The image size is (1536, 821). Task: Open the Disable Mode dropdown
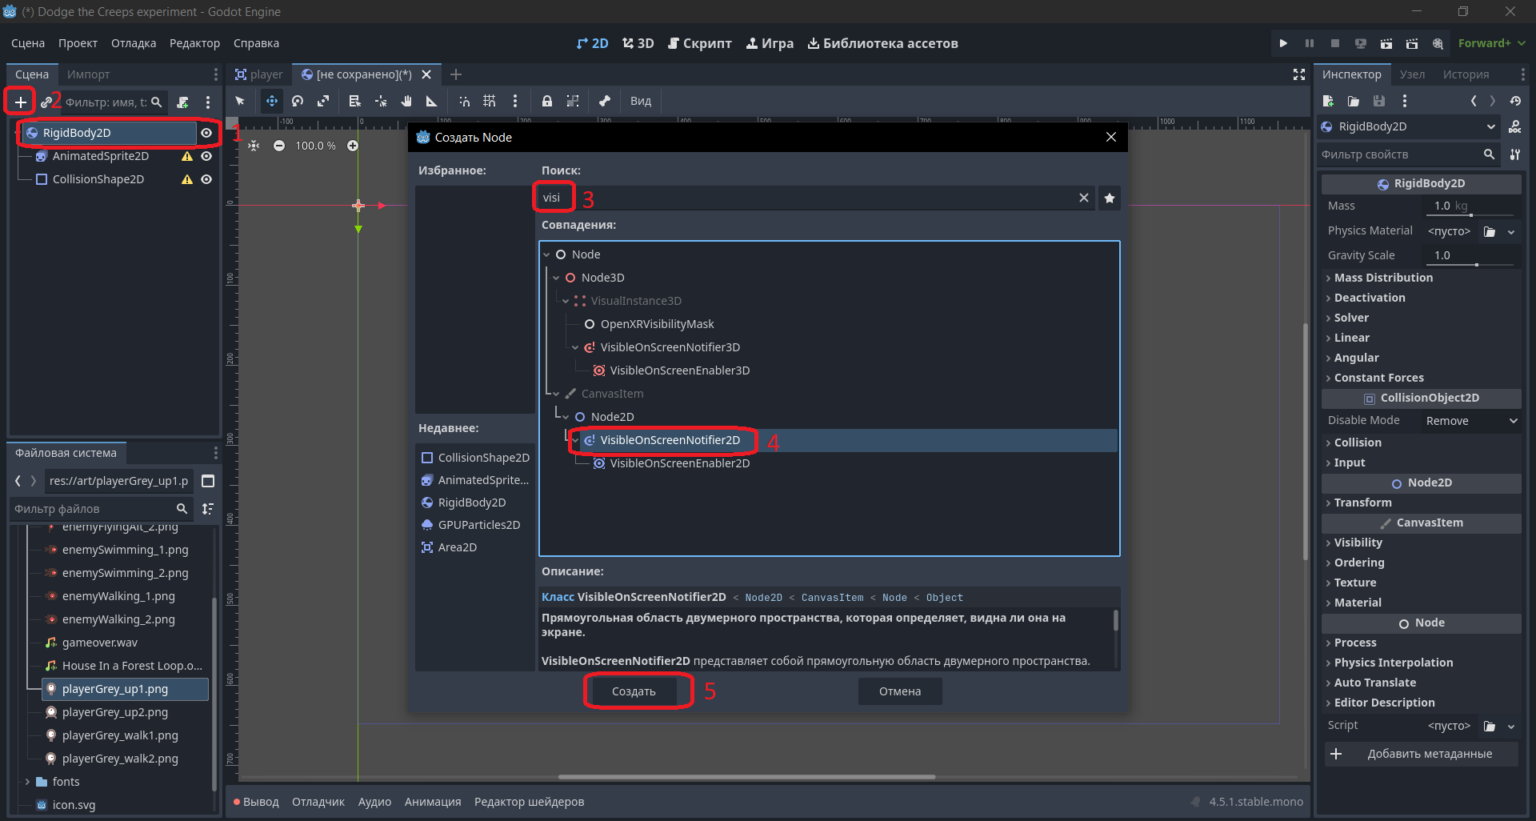(1471, 421)
